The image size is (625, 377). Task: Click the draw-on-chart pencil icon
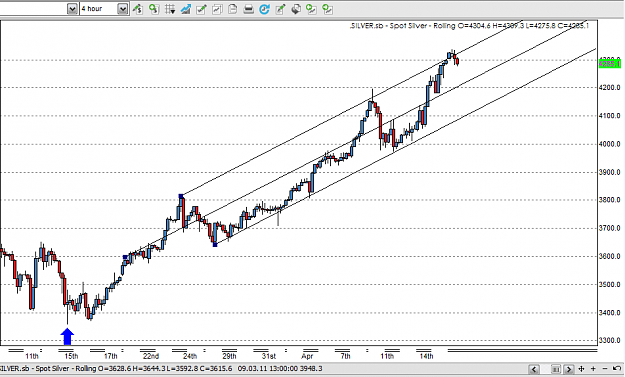(x=280, y=9)
